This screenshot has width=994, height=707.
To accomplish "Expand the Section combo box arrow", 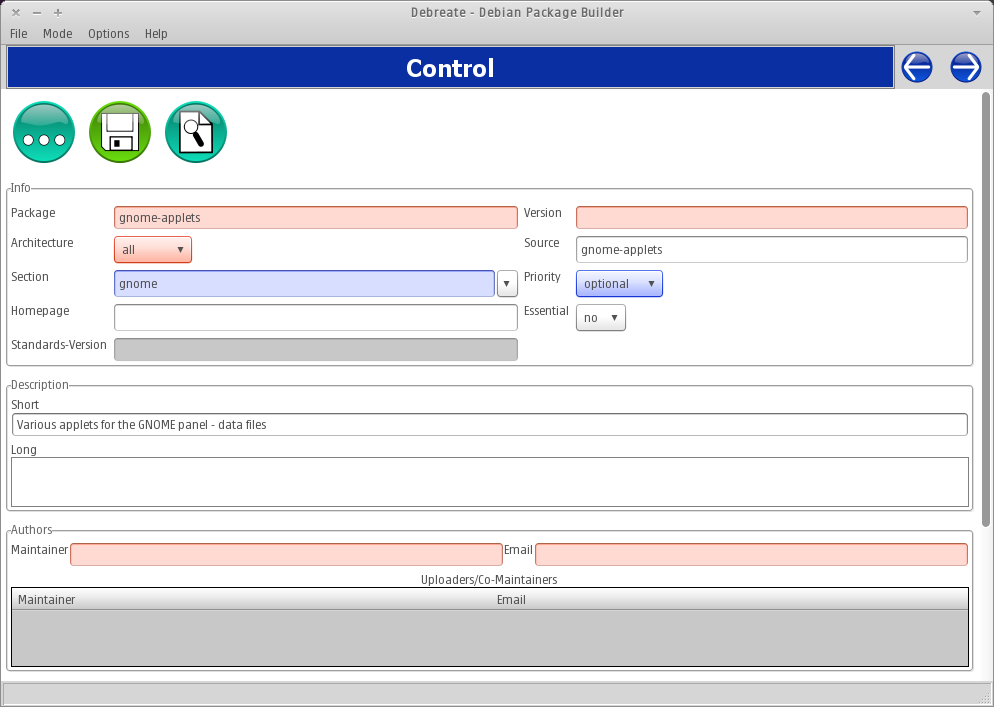I will (507, 283).
